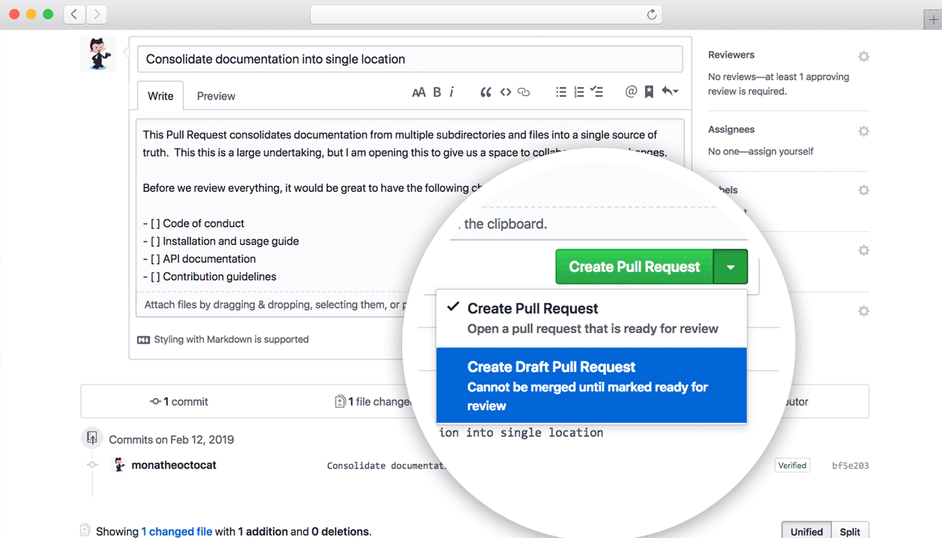Toggle italic formatting in editor toolbar
Viewport: 942px width, 538px height.
[x=451, y=92]
